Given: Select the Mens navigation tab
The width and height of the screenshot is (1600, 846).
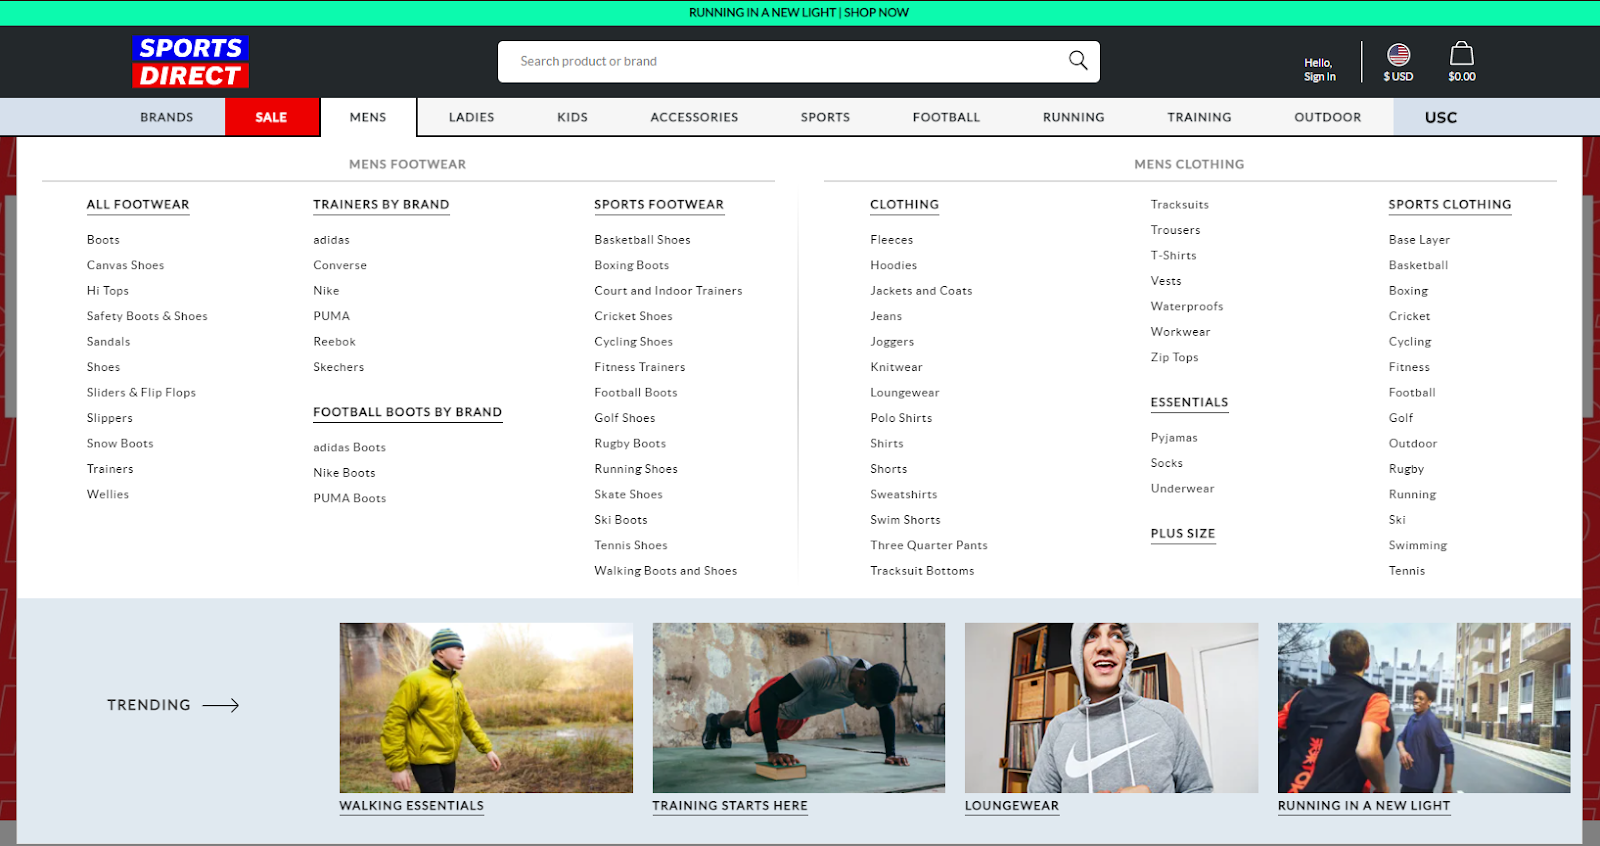Looking at the screenshot, I should tap(368, 117).
